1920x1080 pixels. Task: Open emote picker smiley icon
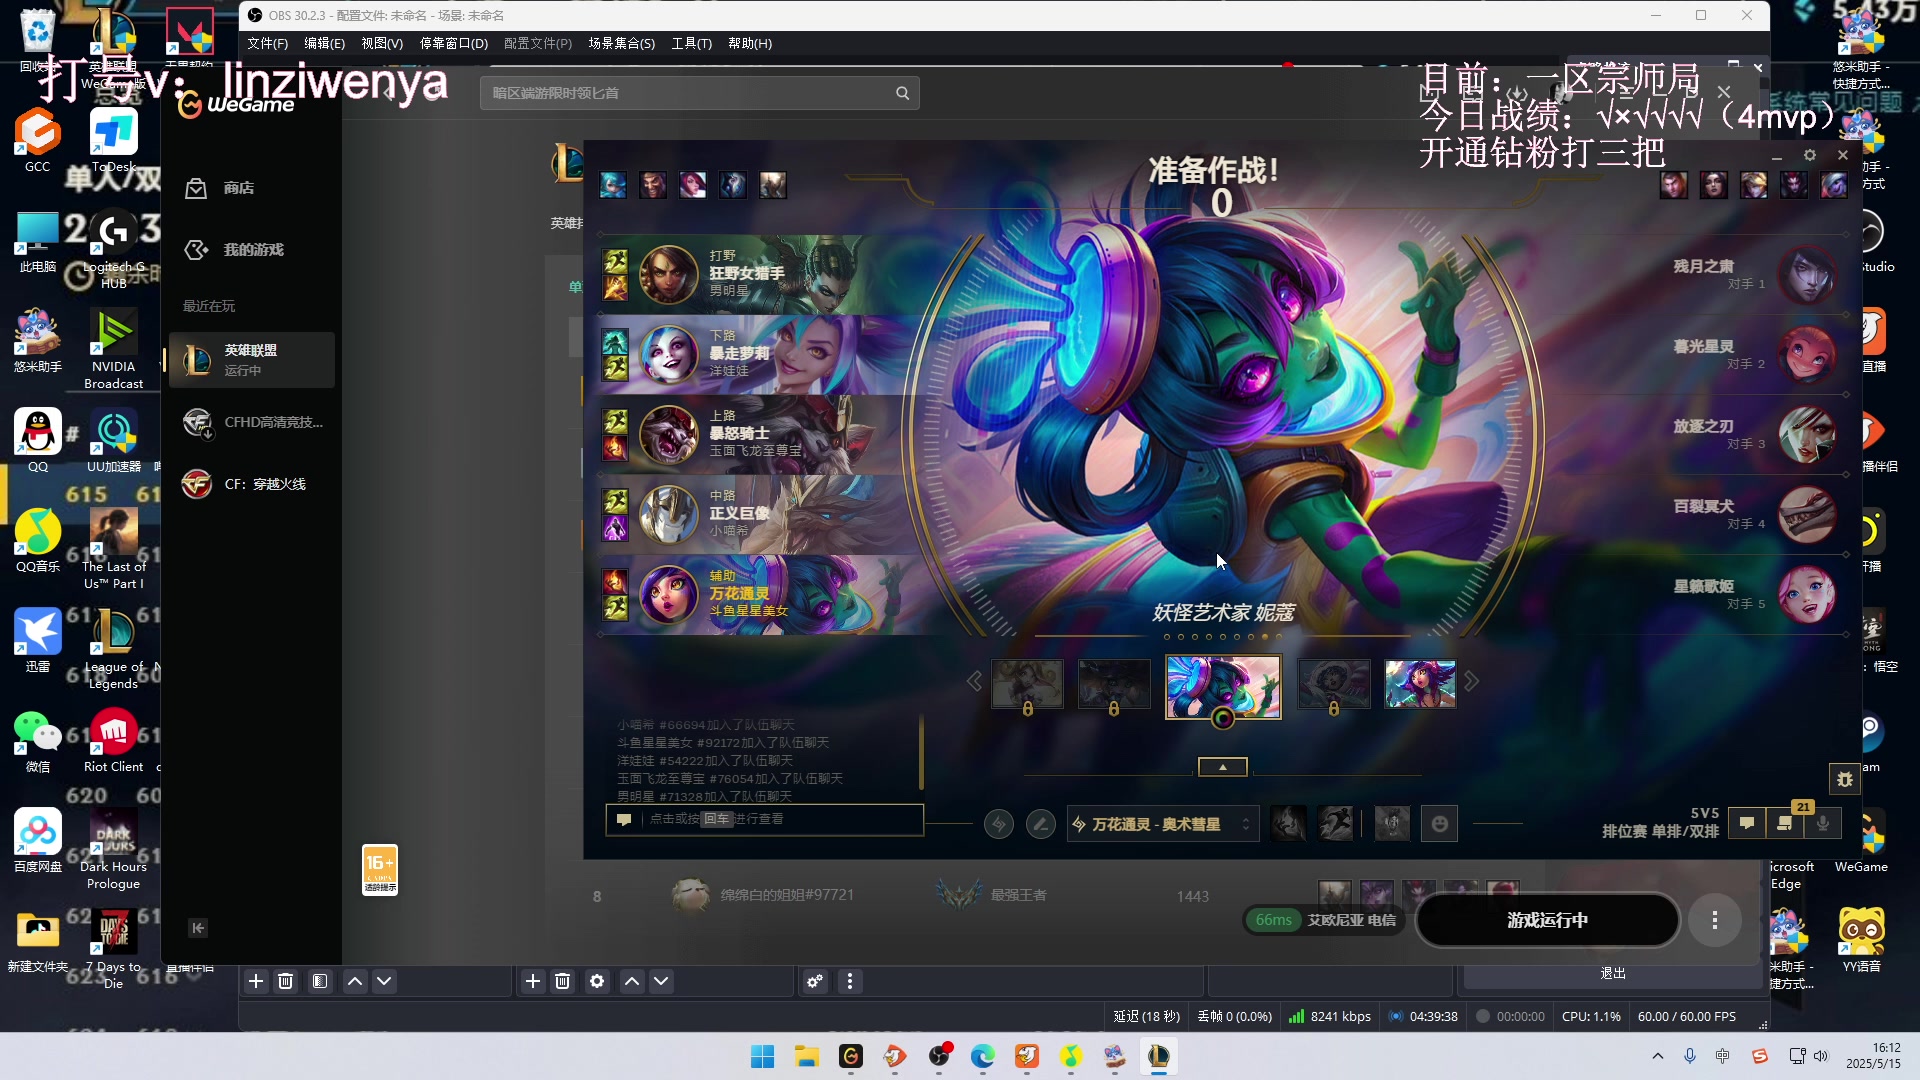point(1440,823)
